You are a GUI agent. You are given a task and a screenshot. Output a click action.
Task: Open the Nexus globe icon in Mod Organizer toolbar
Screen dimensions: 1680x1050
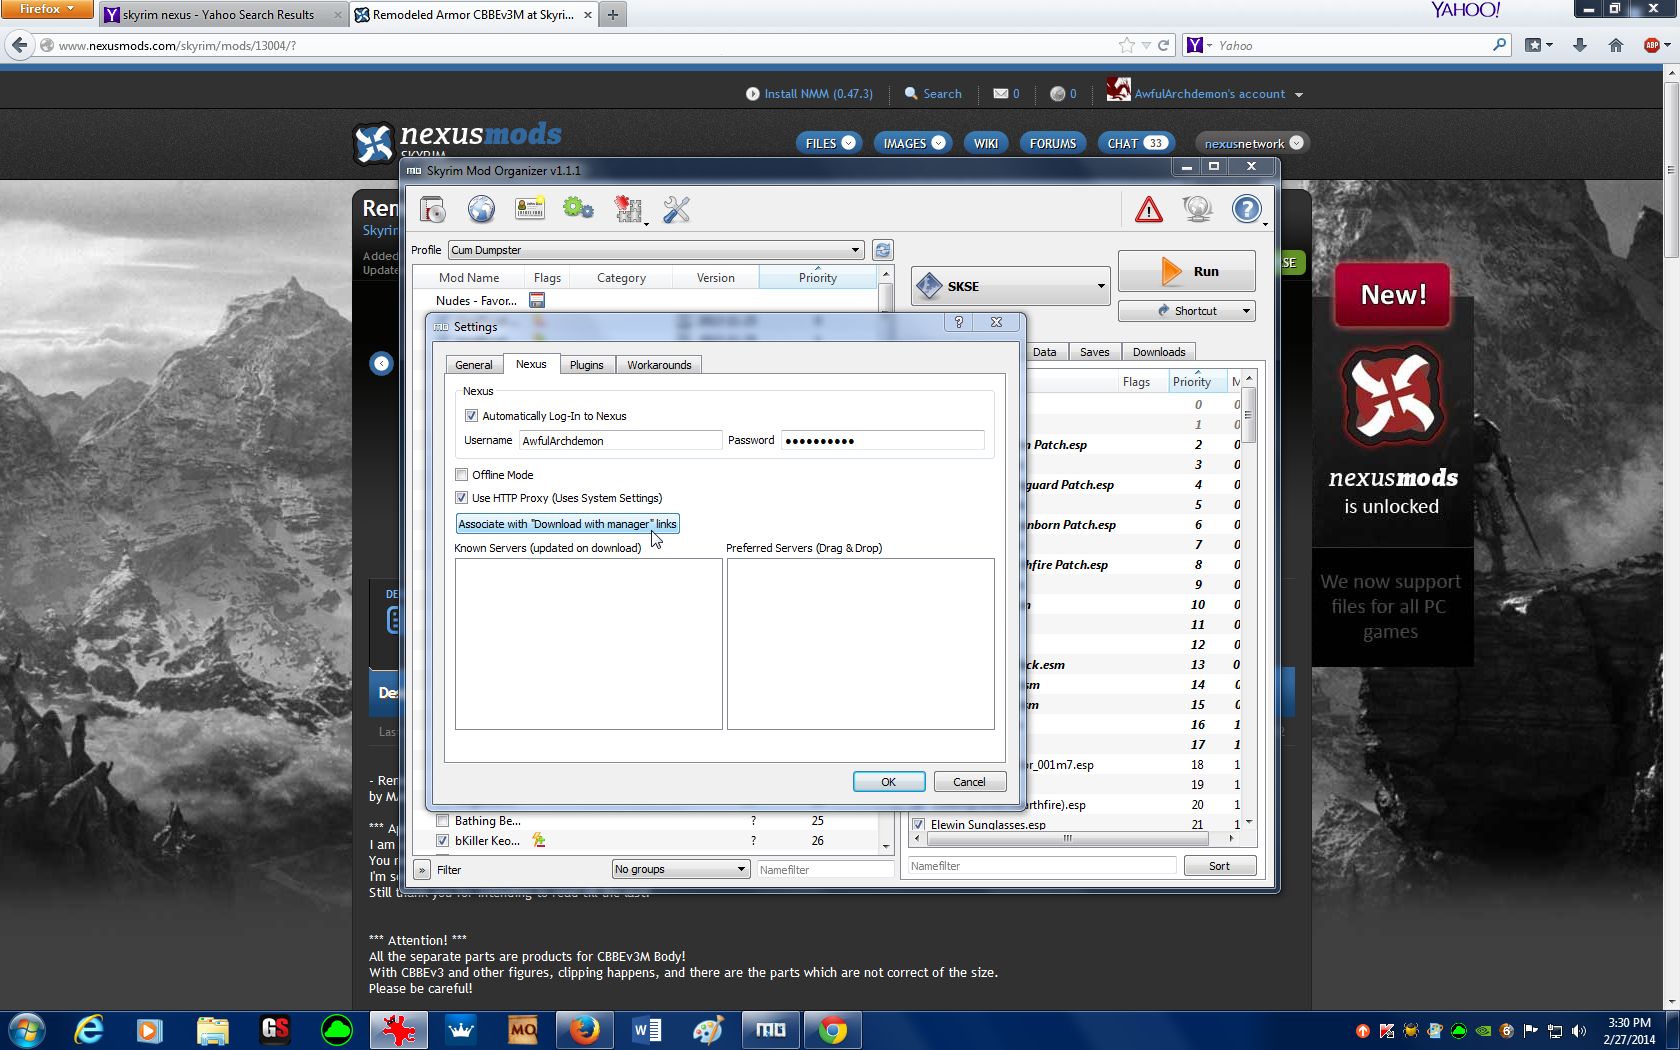pos(481,209)
